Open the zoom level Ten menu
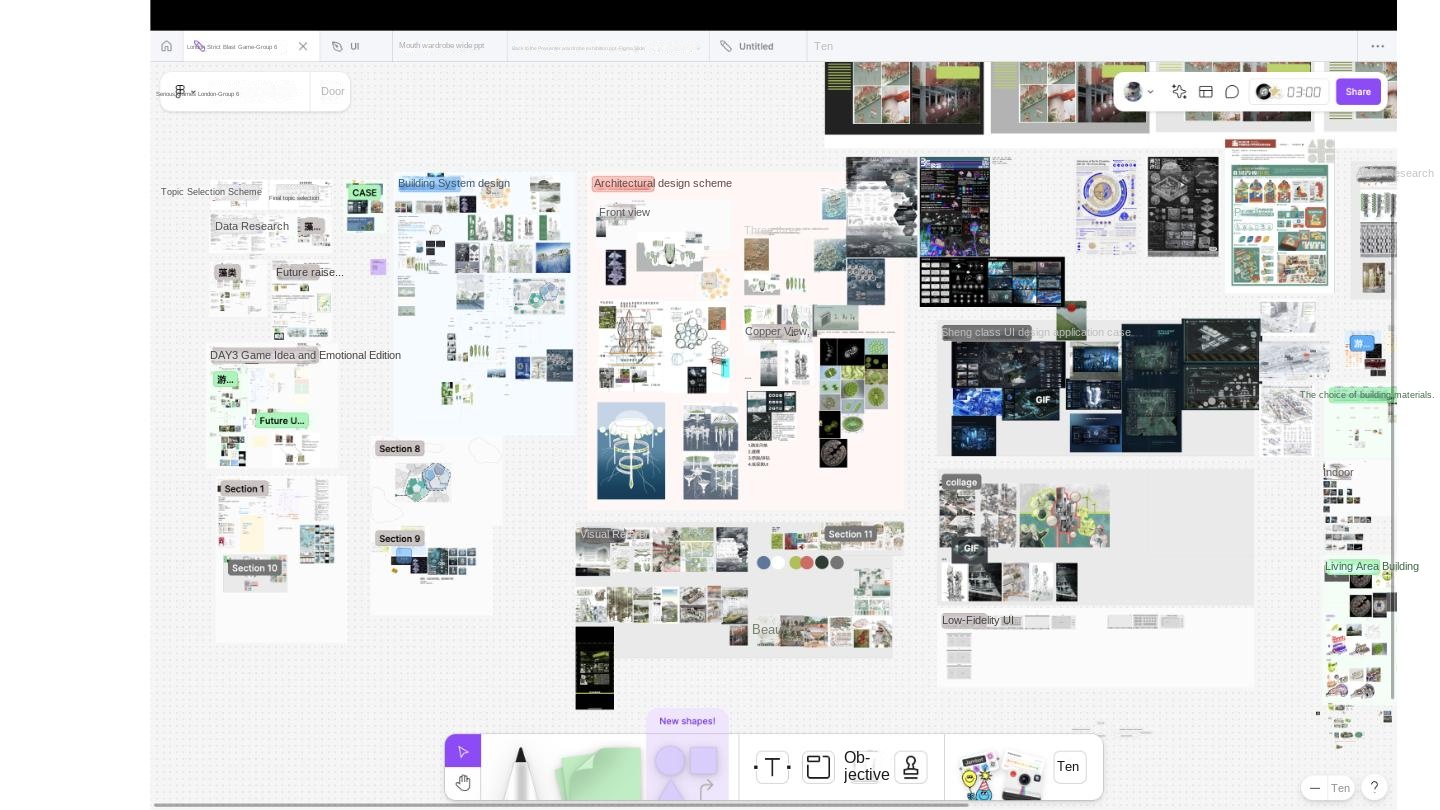The height and width of the screenshot is (810, 1440). 1340,788
